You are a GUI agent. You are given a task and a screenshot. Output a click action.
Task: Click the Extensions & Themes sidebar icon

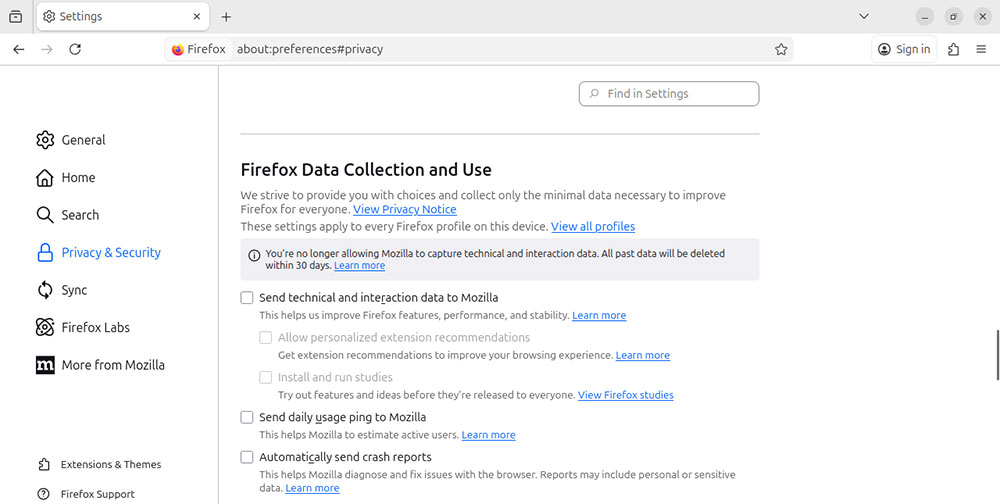pyautogui.click(x=43, y=464)
